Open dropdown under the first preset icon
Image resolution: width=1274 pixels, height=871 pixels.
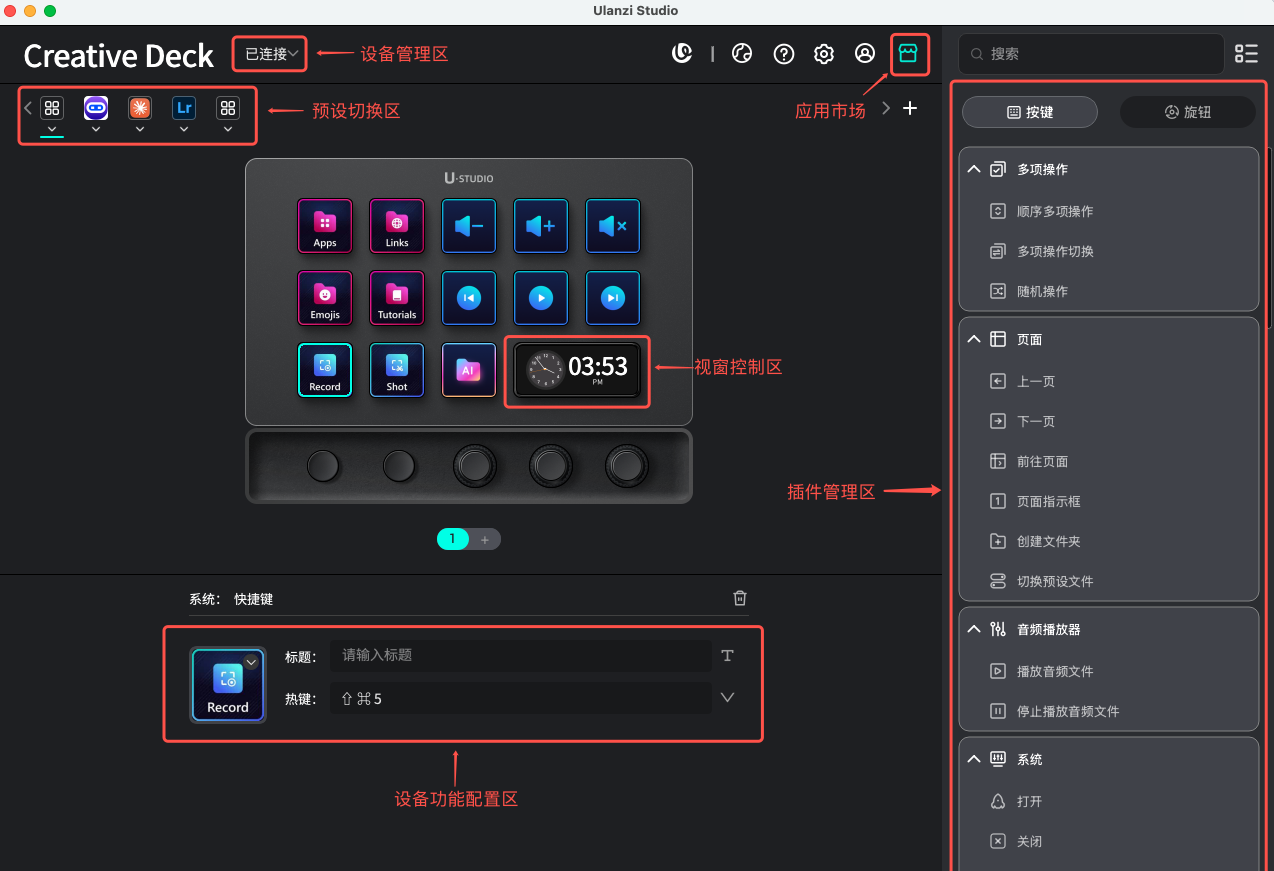tap(52, 129)
